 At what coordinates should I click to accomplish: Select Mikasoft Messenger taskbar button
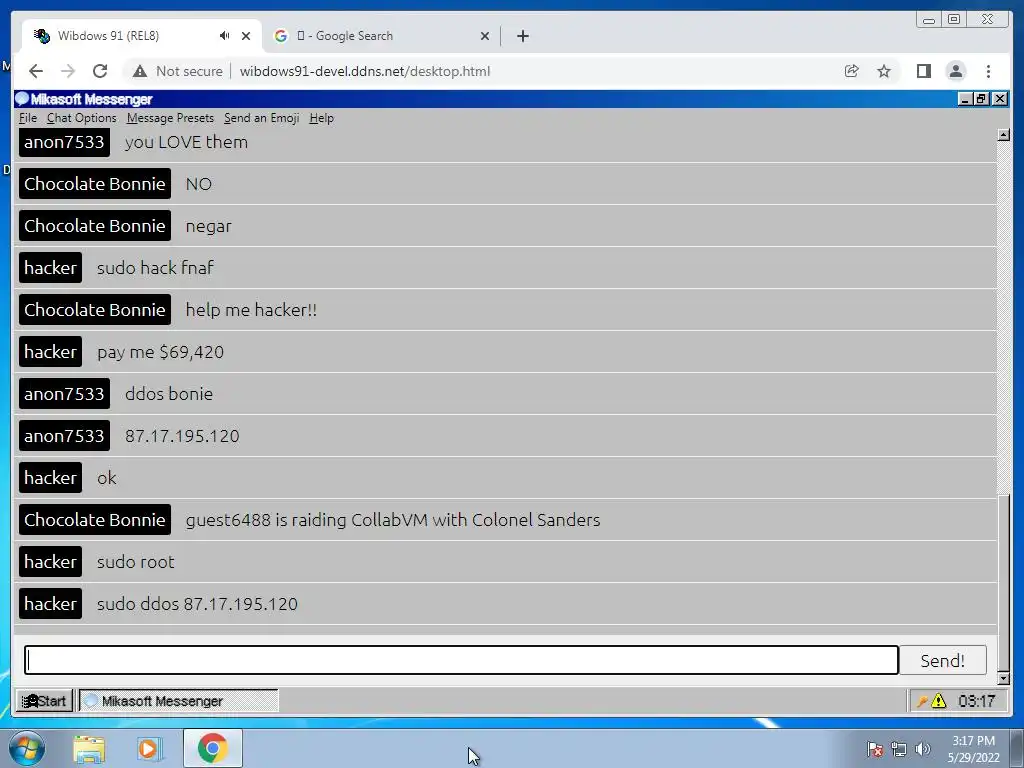(x=178, y=701)
